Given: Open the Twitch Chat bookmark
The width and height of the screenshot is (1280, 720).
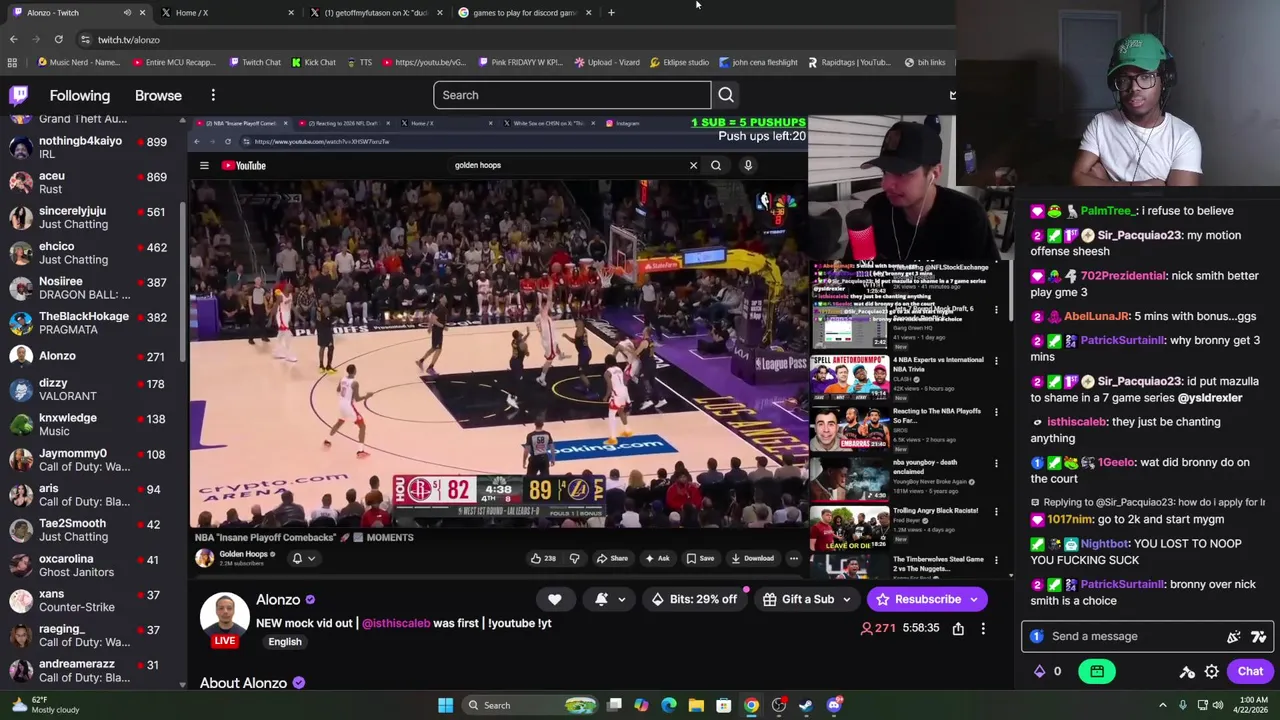Looking at the screenshot, I should coord(254,62).
